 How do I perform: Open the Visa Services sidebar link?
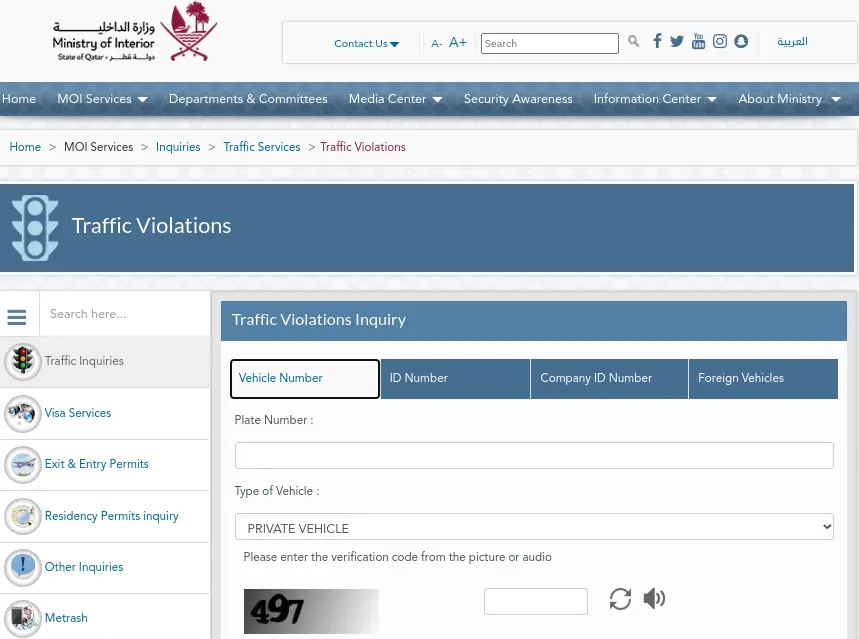pyautogui.click(x=78, y=413)
